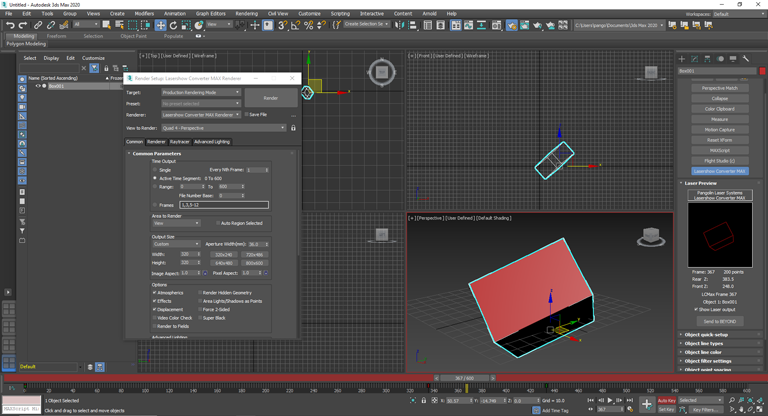Viewport: 768px width, 416px height.
Task: Lock the view to render
Action: (x=293, y=128)
